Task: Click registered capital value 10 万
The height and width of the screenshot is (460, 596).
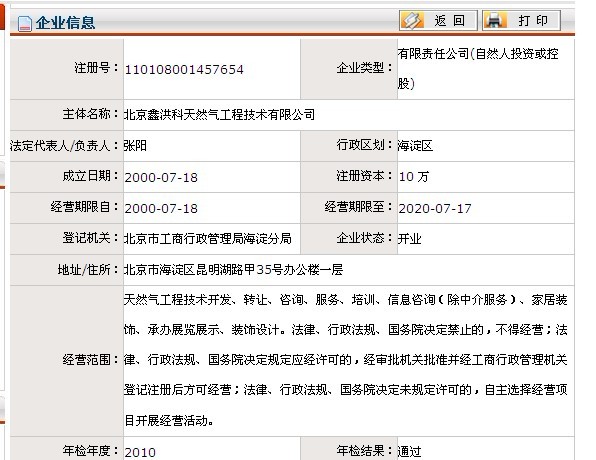Action: coord(414,176)
